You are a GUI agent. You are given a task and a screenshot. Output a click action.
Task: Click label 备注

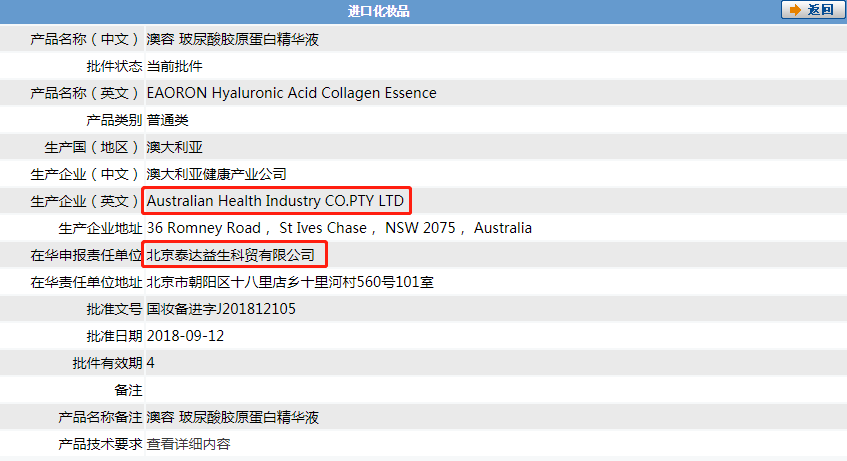[129, 390]
